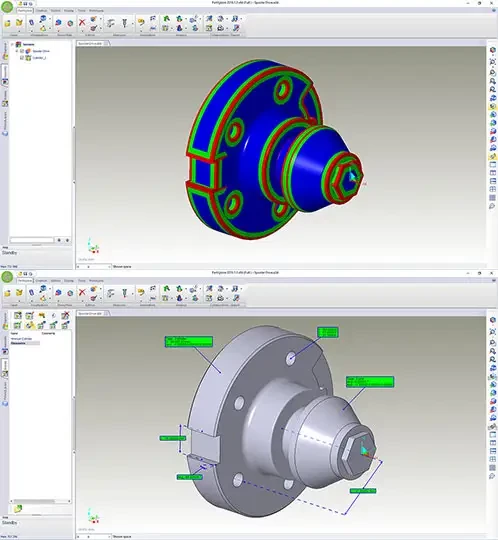Click bottom magnifier icon in upper right toolbar

tap(492, 206)
